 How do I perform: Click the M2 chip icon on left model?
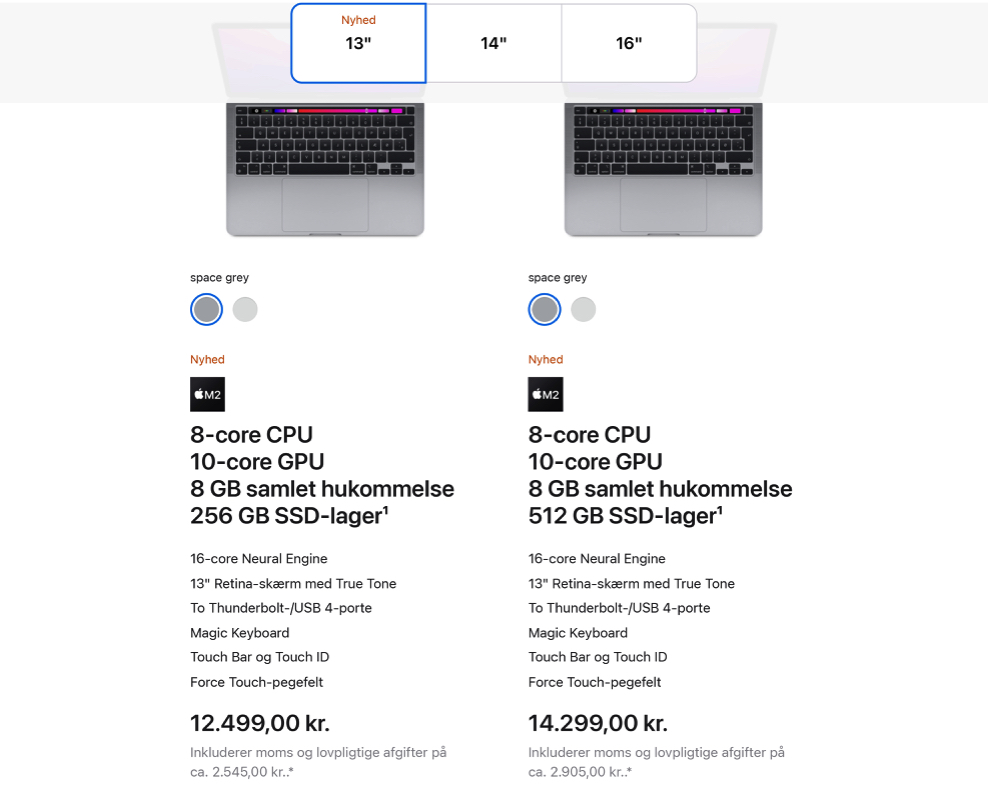[x=207, y=394]
